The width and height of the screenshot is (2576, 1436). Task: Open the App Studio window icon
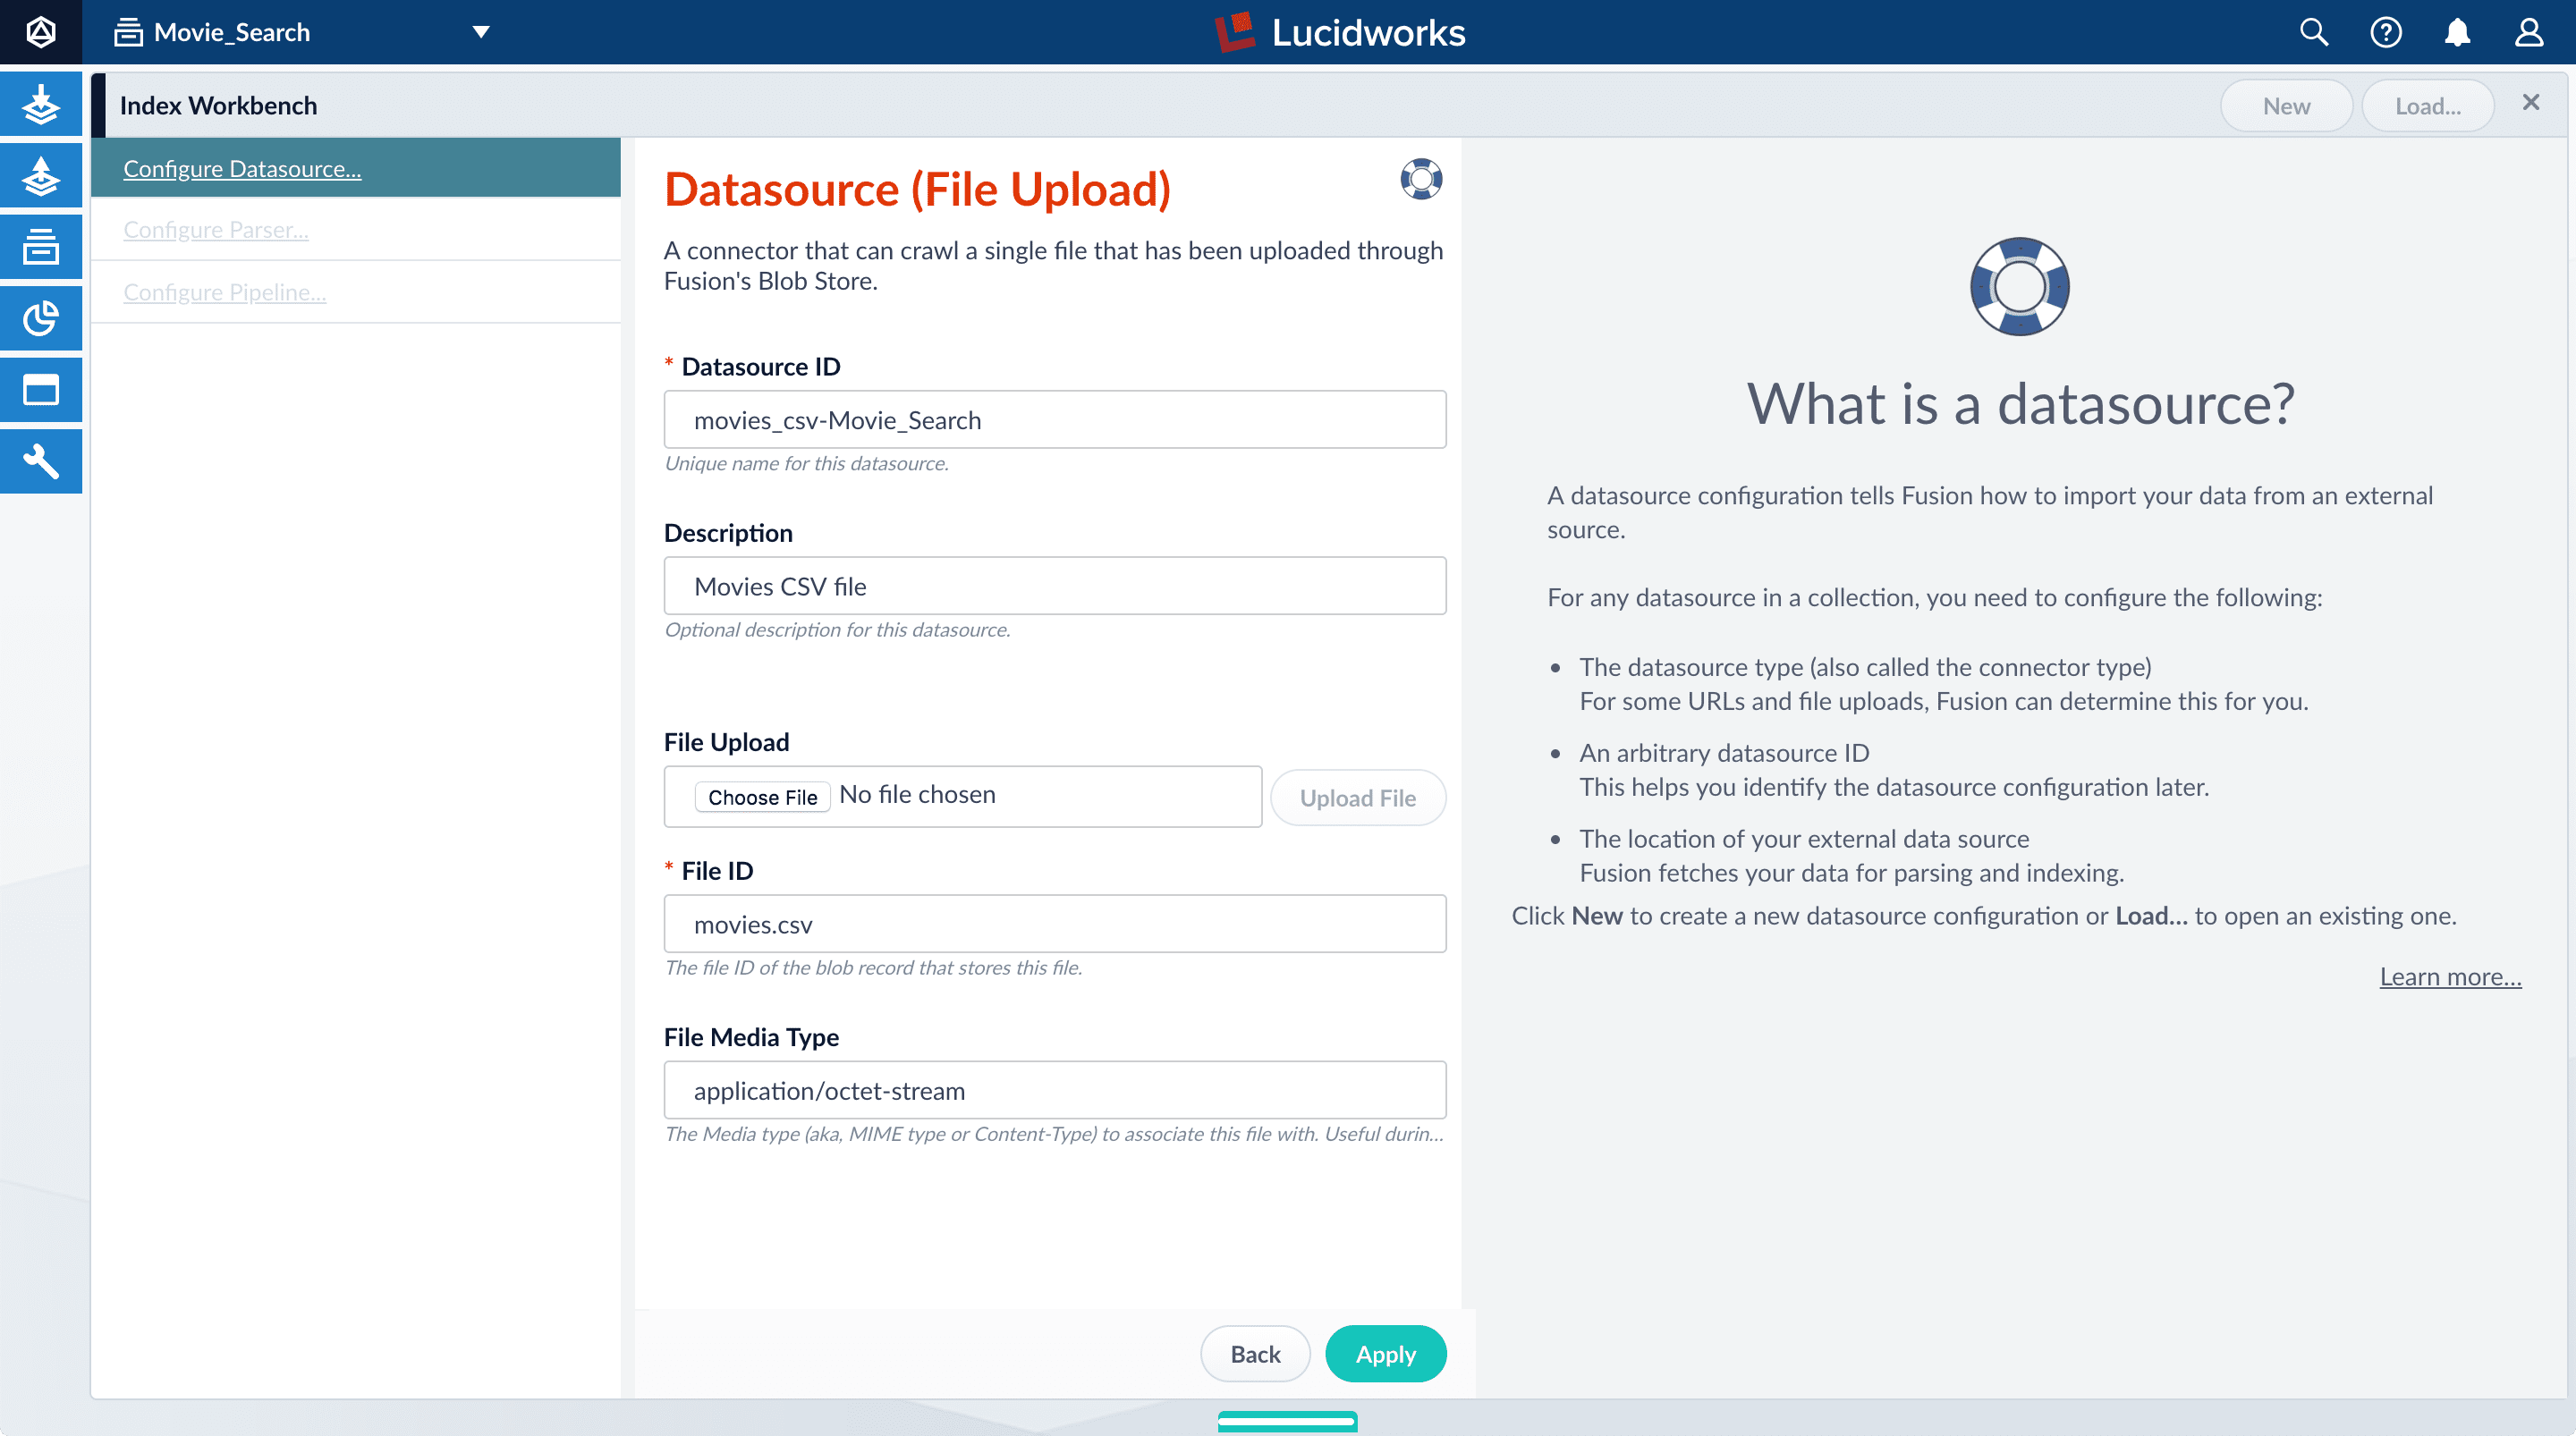pos(40,390)
